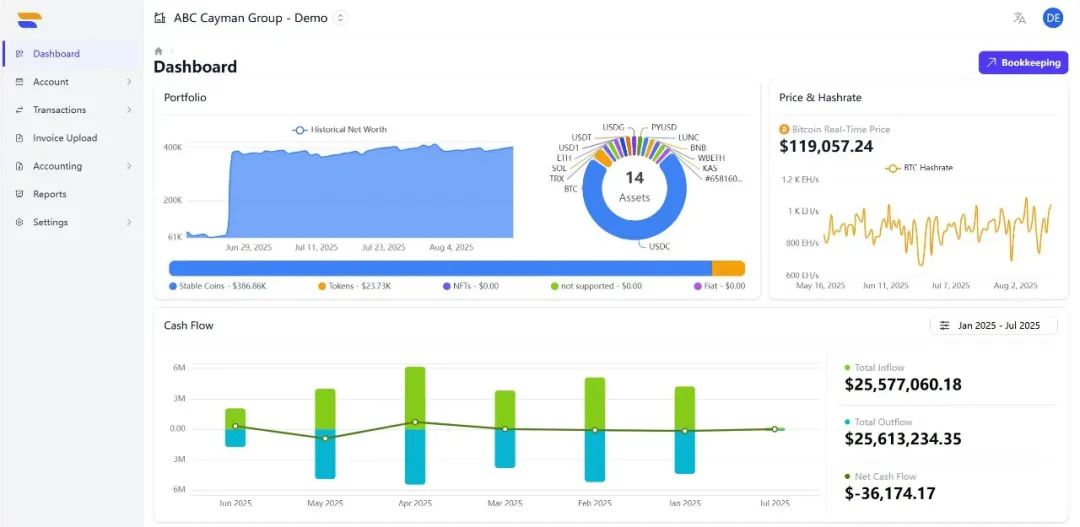The image size is (1080, 527).
Task: Expand the Transactions sidebar submenu
Action: click(129, 110)
